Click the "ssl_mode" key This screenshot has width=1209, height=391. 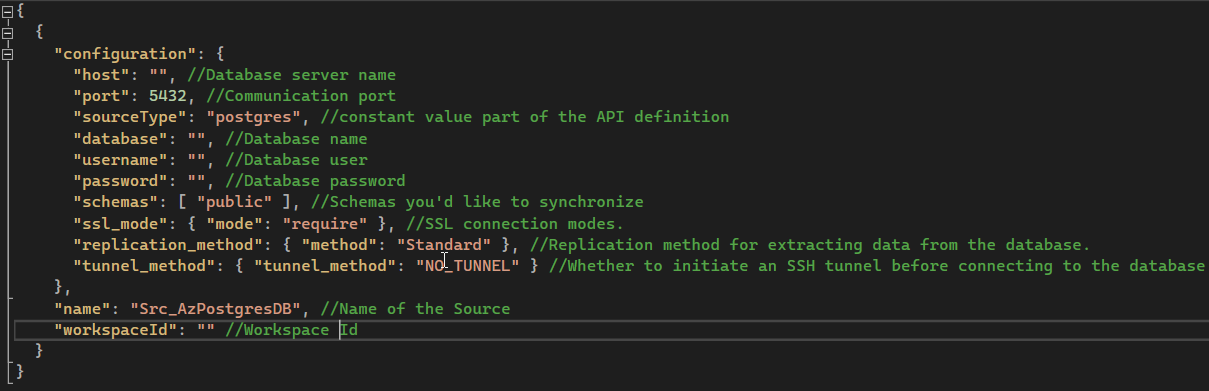116,223
